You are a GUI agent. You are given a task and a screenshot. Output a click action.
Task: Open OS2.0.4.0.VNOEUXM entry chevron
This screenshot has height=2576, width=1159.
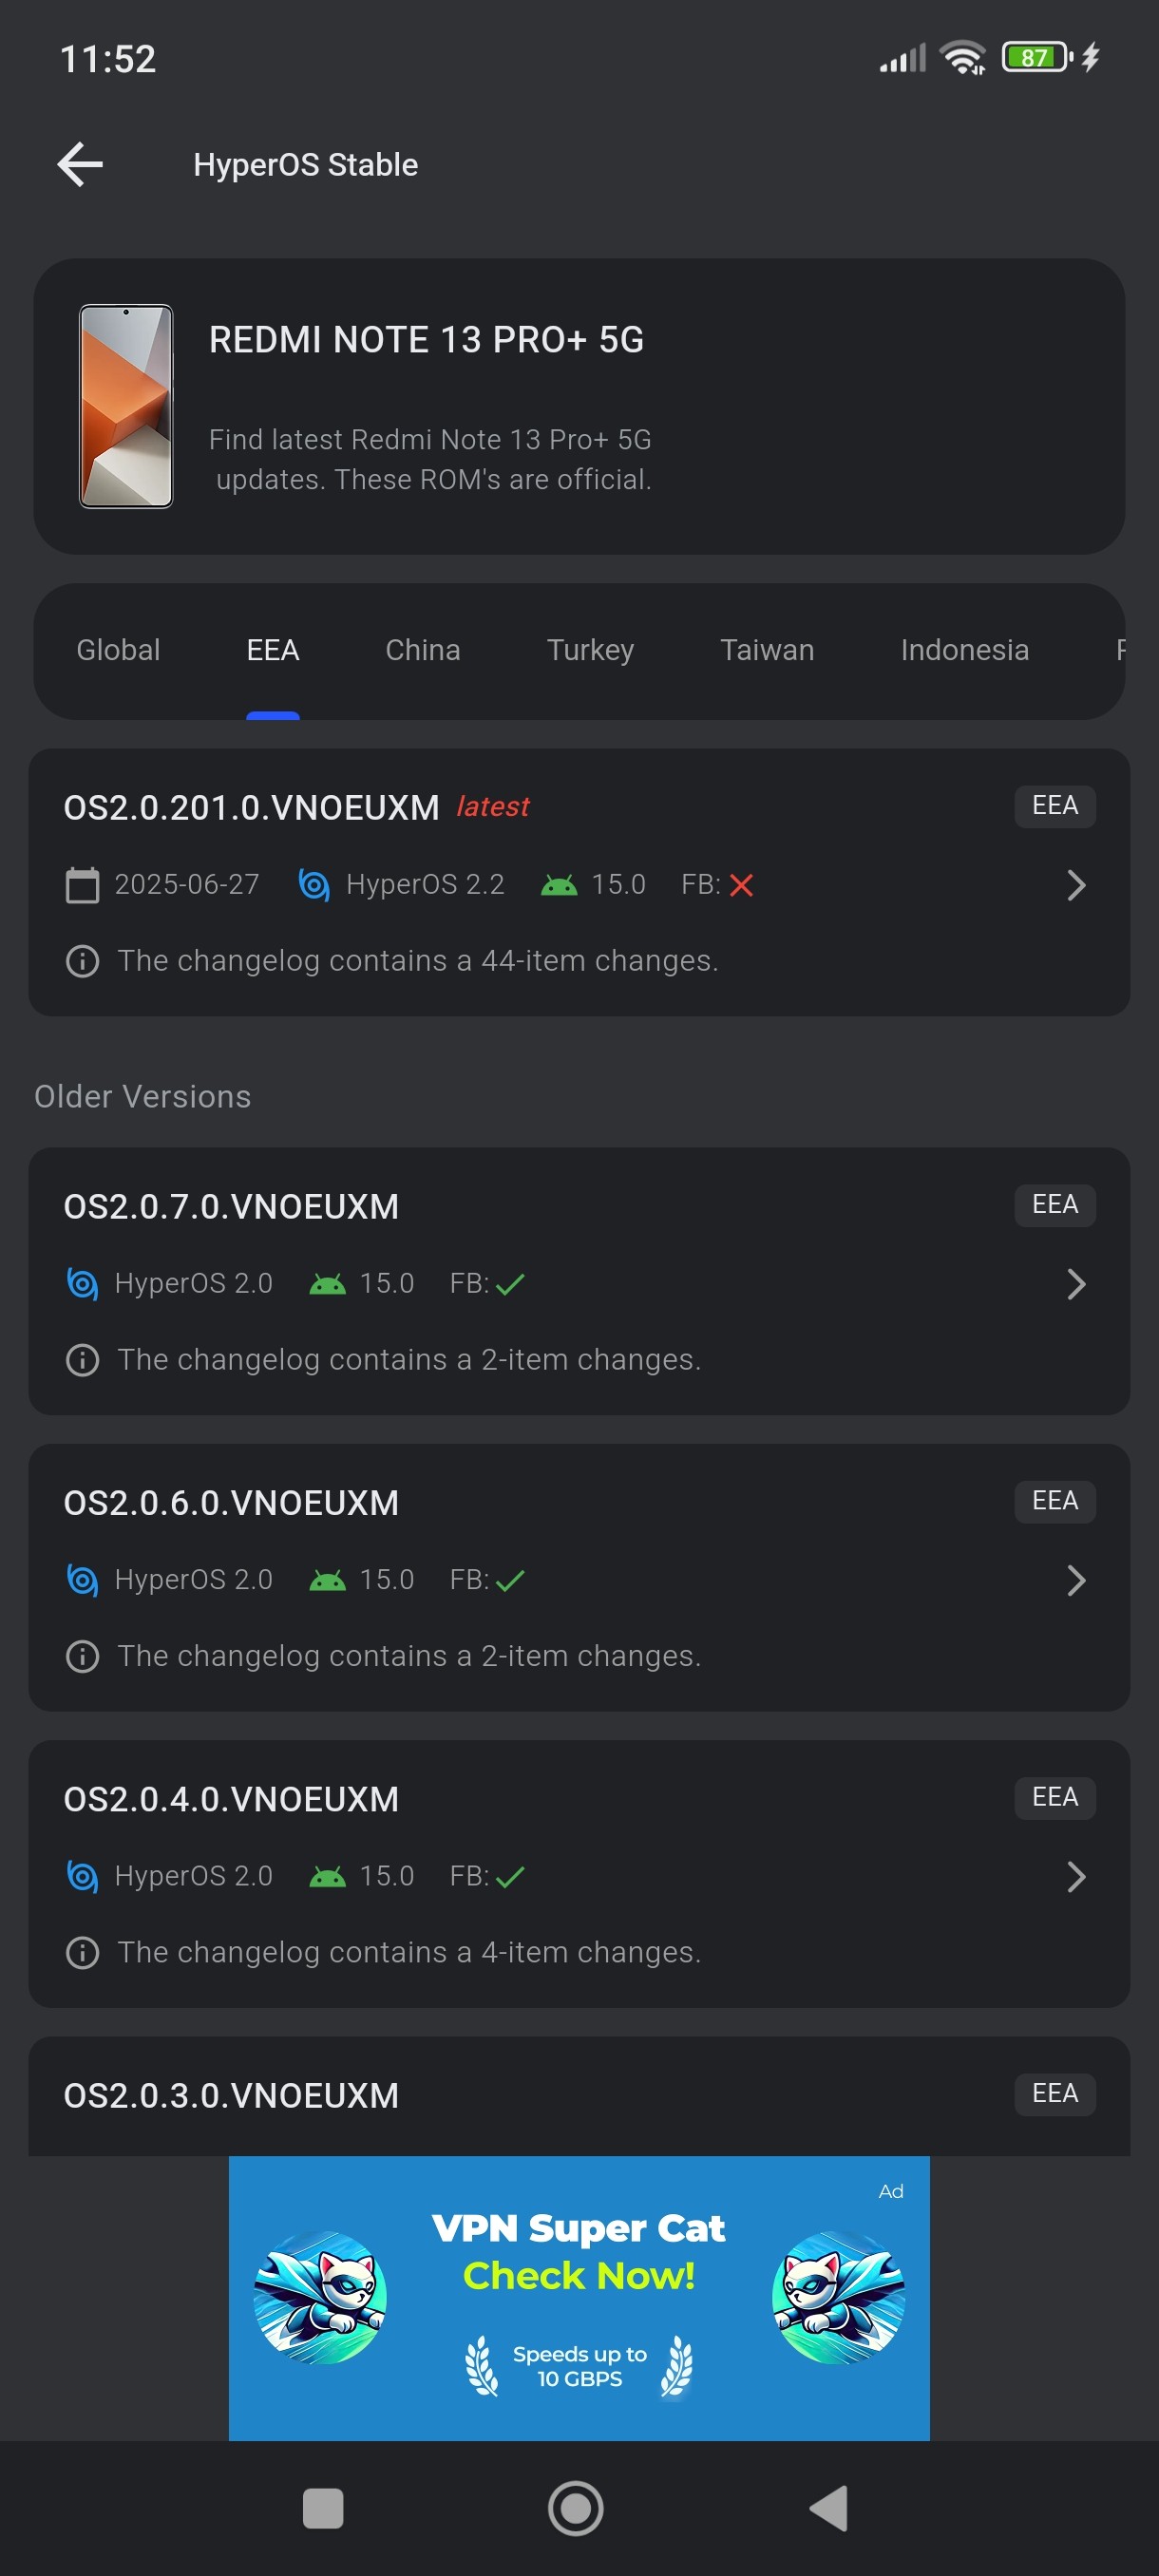(1075, 1877)
